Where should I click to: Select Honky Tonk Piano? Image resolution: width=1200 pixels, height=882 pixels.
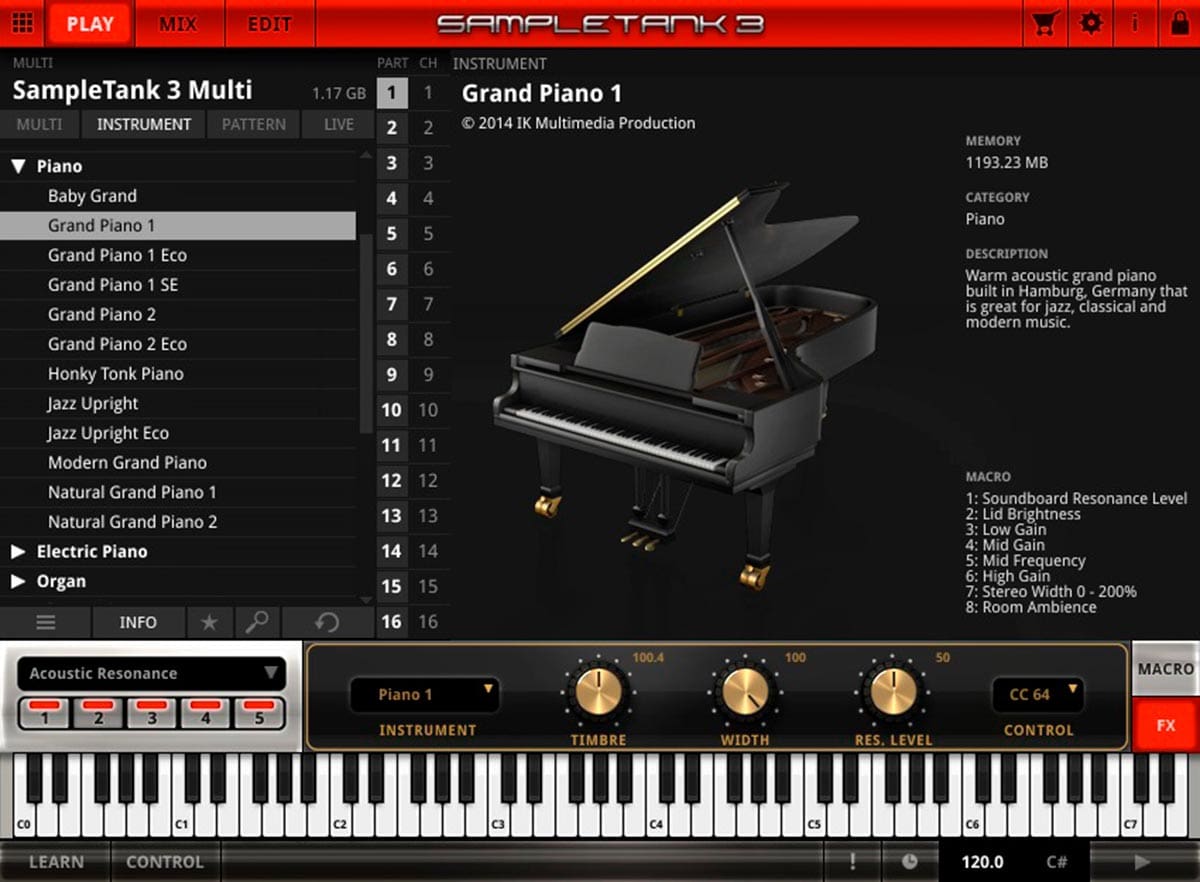pyautogui.click(x=178, y=374)
